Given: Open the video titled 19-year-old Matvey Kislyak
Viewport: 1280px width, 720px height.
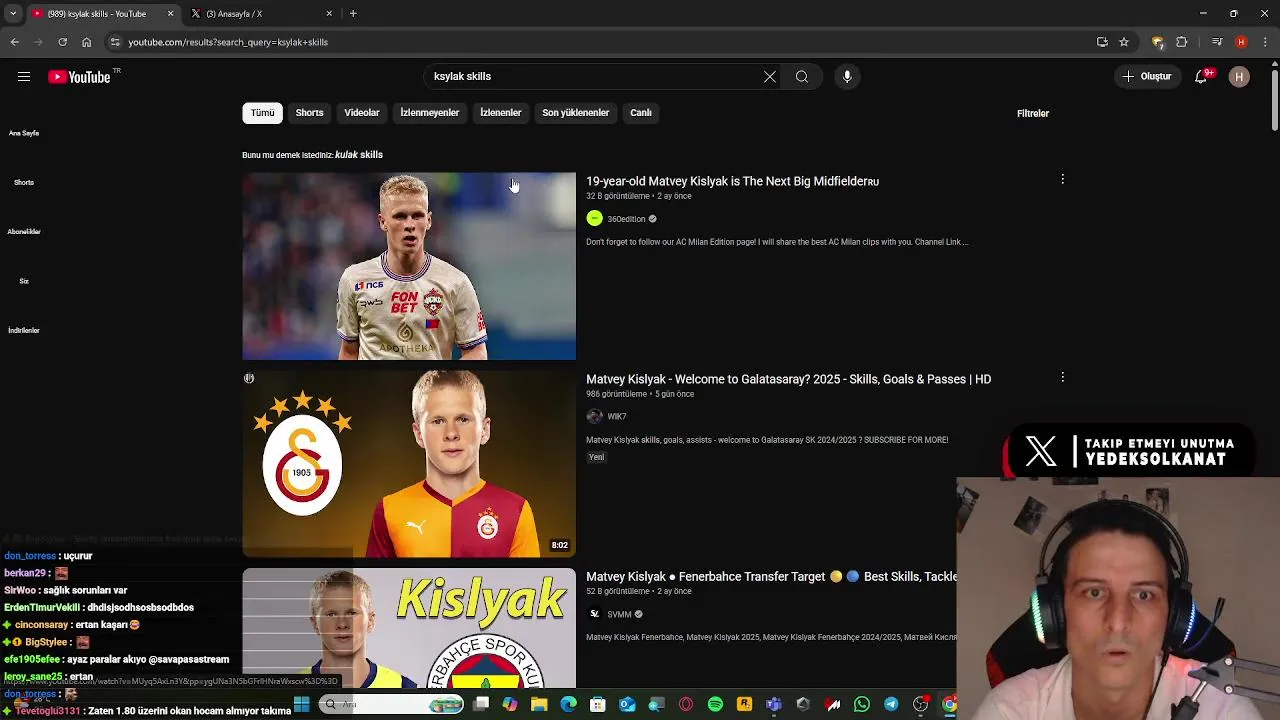Looking at the screenshot, I should tap(732, 181).
